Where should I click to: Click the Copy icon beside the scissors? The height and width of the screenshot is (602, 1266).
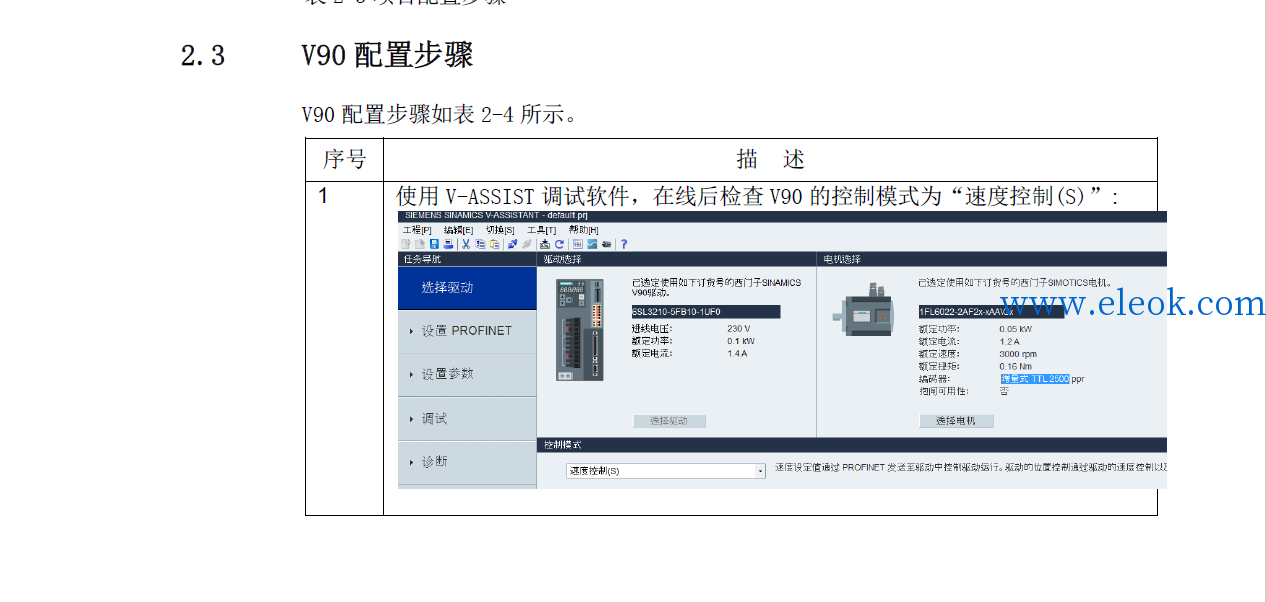pyautogui.click(x=480, y=244)
